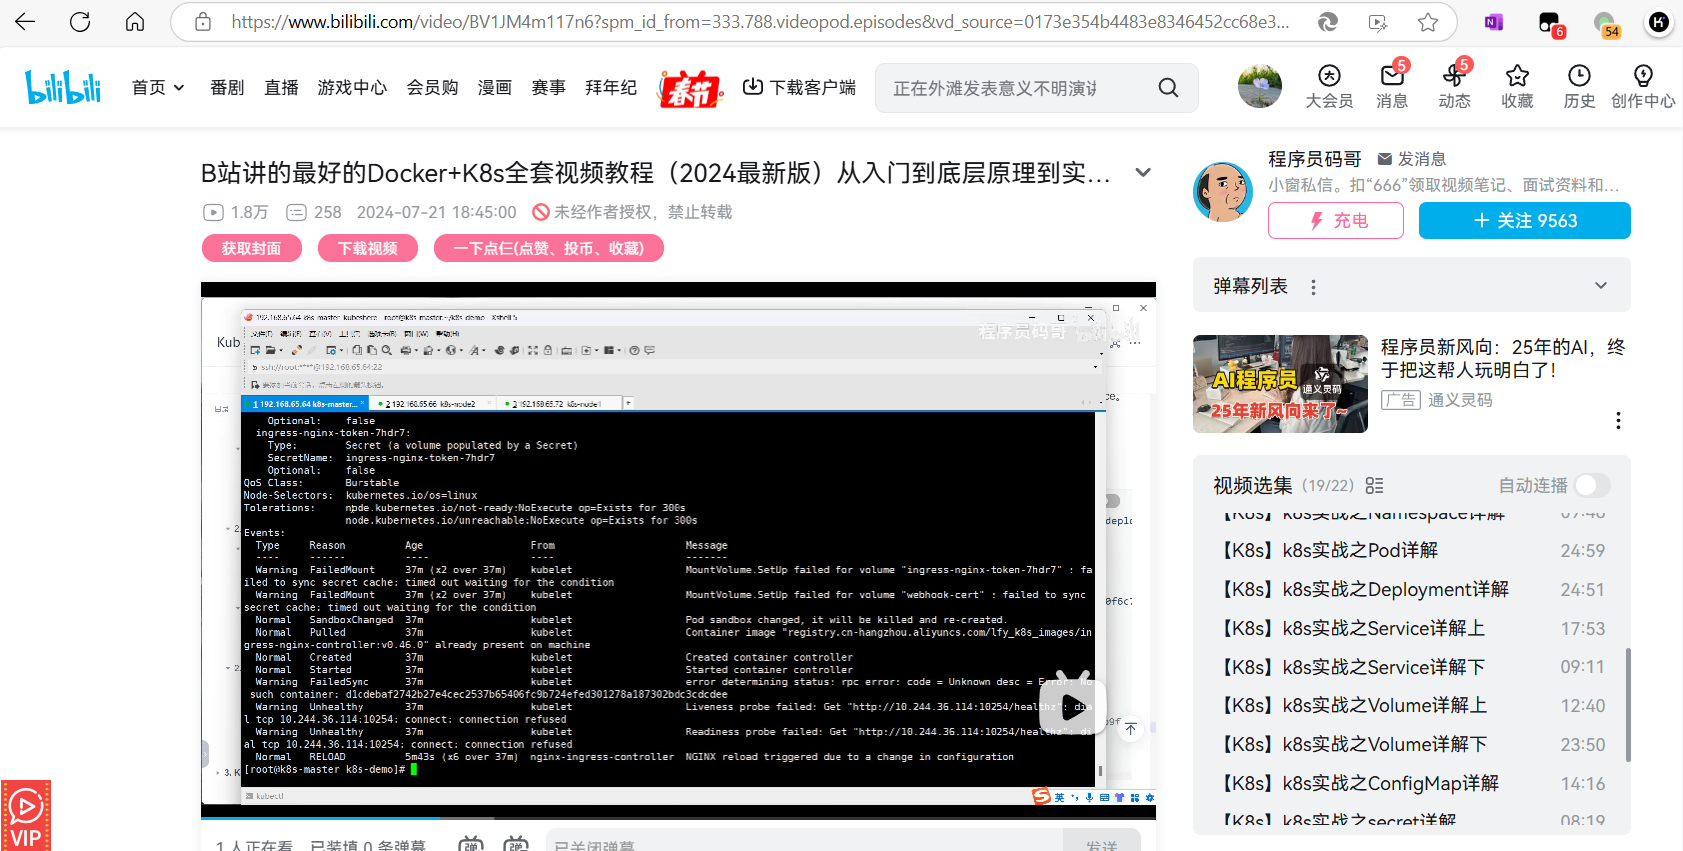1683x851 pixels.
Task: Open the 大会员 VIP badge at bottom left
Action: tap(26, 815)
